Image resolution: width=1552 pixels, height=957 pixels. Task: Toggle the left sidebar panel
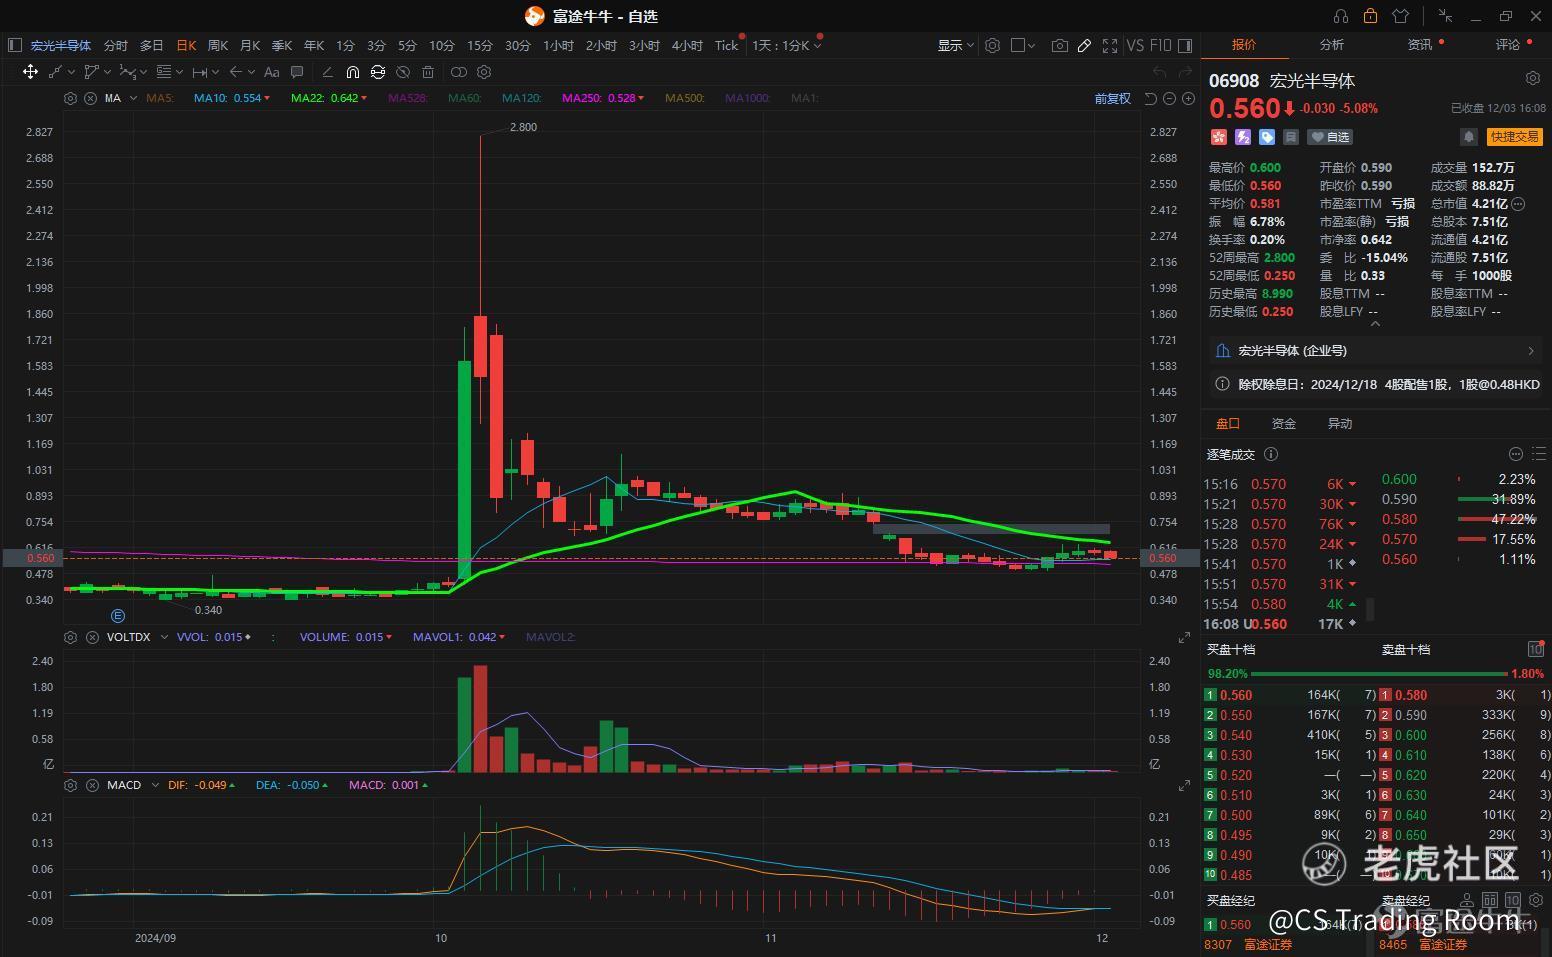14,45
